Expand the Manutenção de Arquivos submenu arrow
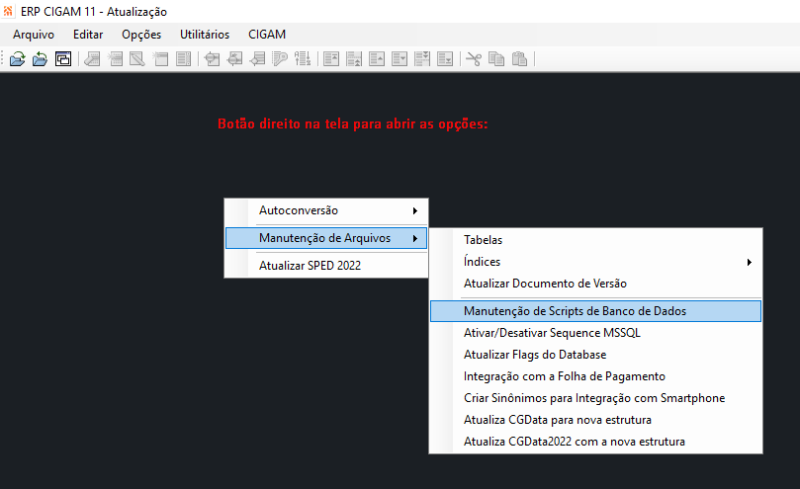800x489 pixels. [x=415, y=238]
